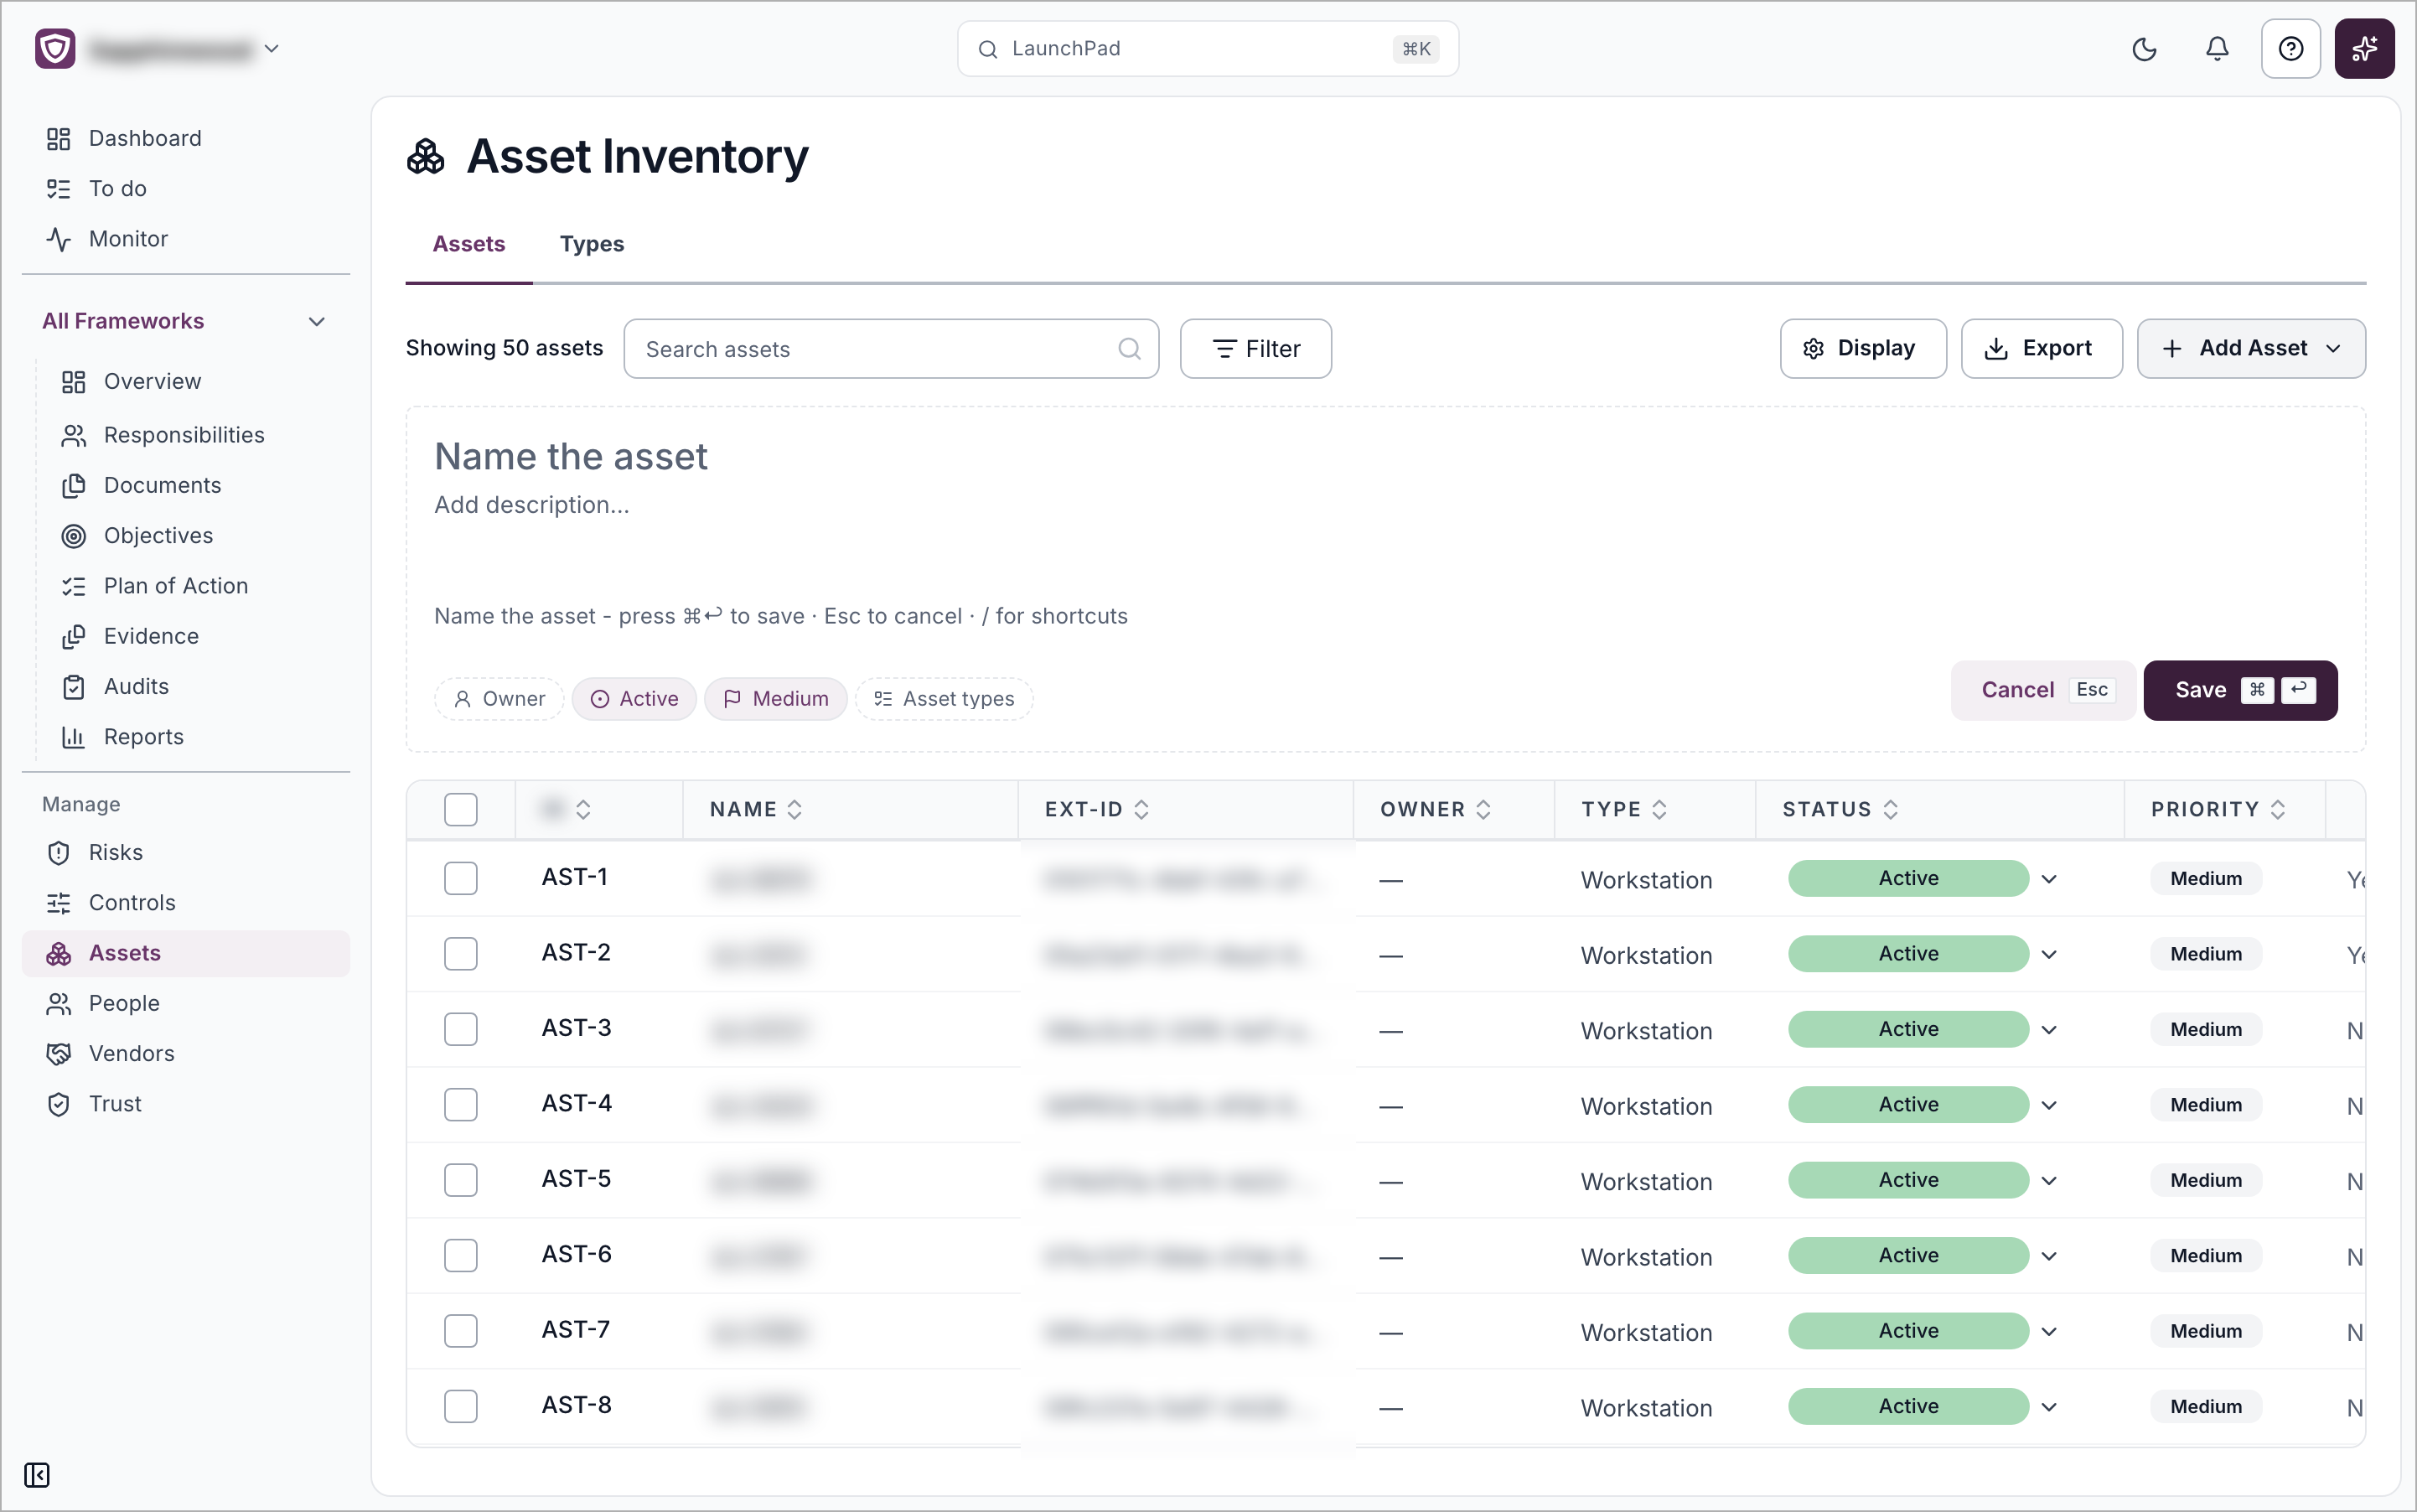Toggle dark mode with the moon icon

[2144, 49]
